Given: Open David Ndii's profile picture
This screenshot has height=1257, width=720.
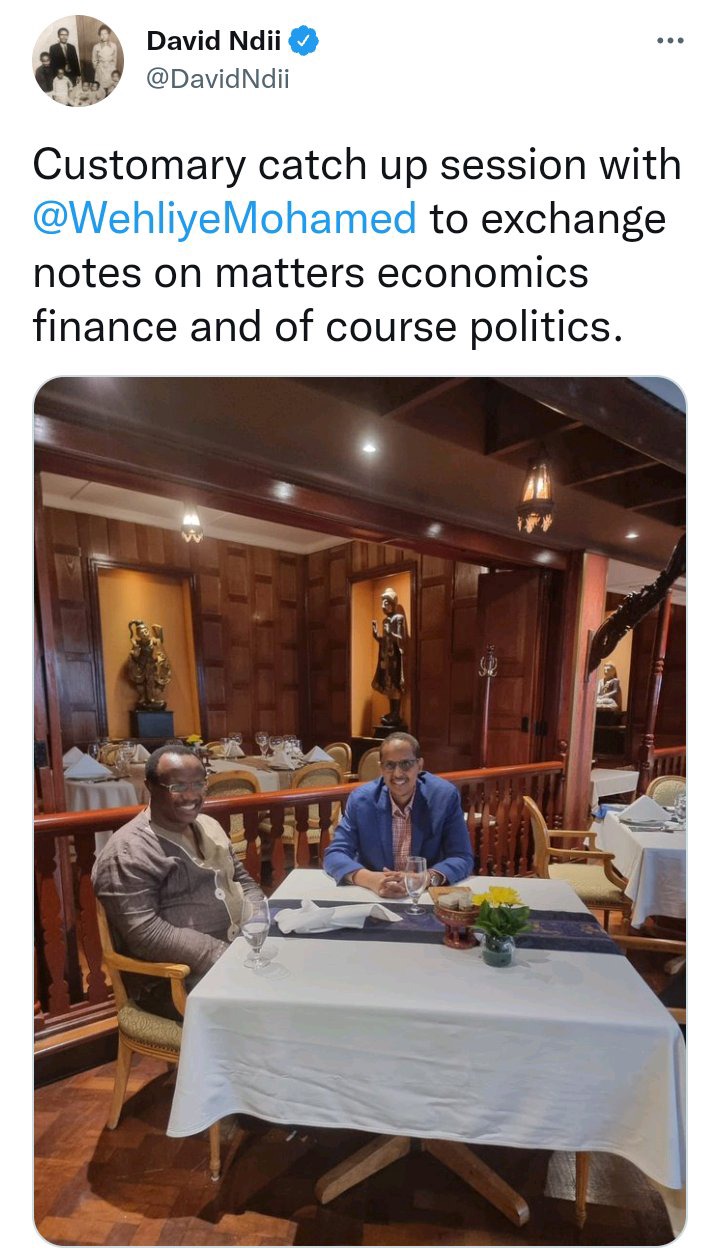Looking at the screenshot, I should [x=78, y=60].
